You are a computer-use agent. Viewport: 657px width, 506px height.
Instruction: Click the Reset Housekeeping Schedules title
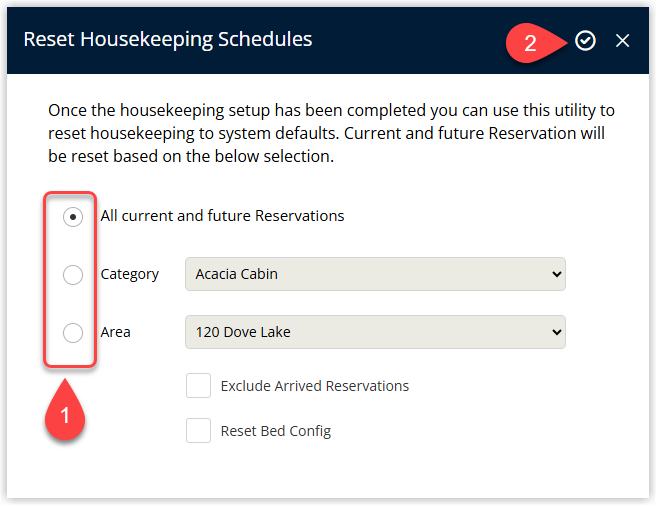[168, 39]
